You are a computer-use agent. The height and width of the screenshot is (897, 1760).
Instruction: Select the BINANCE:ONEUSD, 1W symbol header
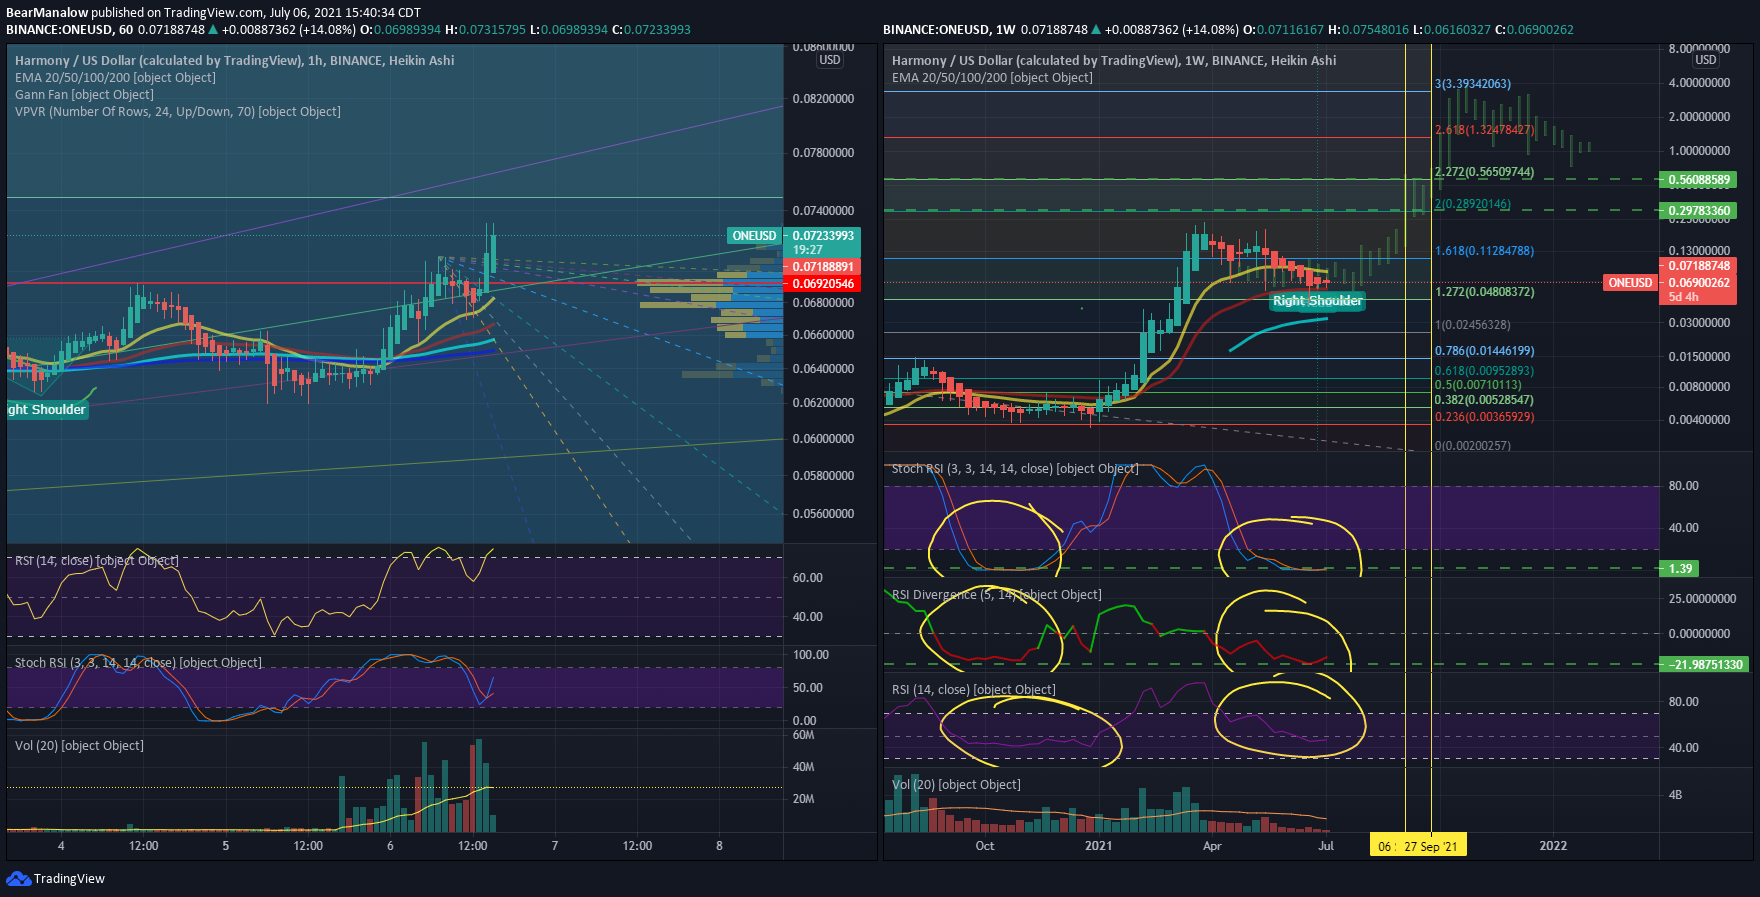948,30
